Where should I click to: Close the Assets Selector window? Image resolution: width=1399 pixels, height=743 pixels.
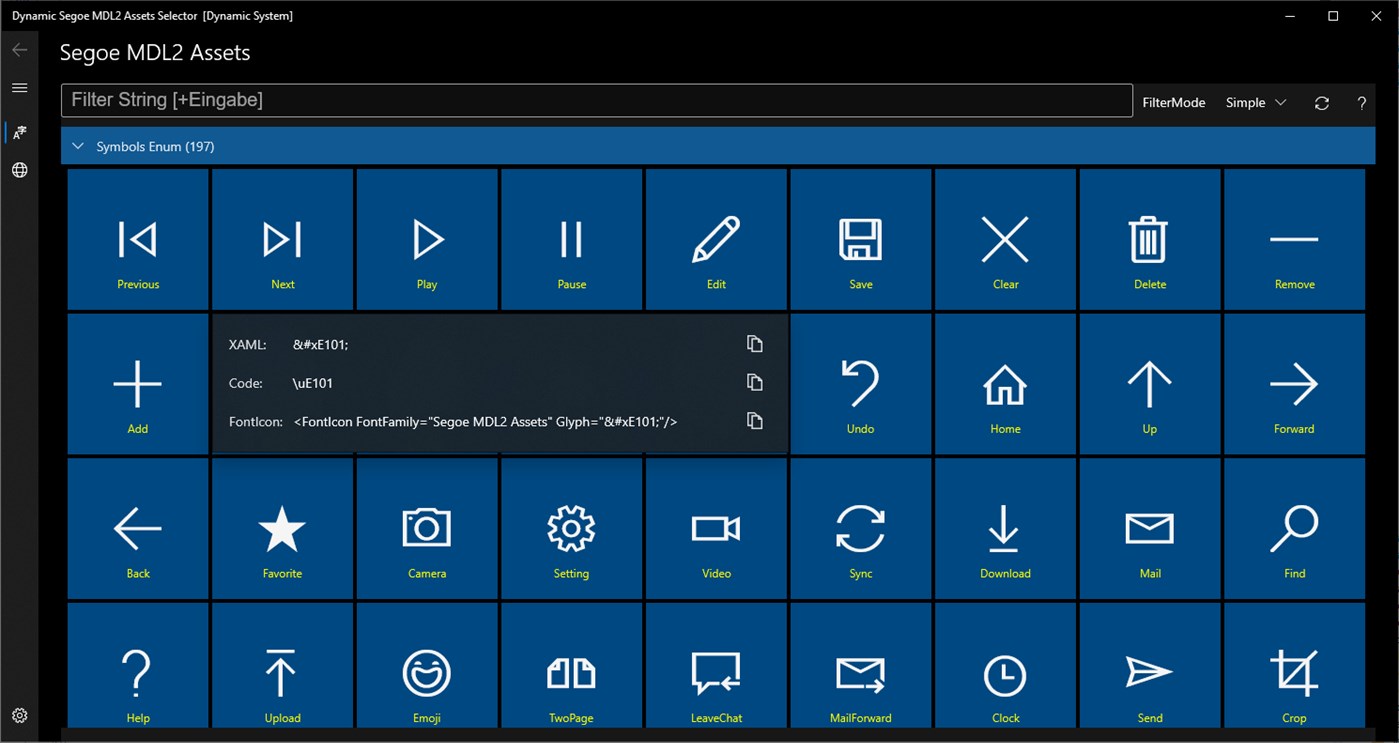[1377, 16]
